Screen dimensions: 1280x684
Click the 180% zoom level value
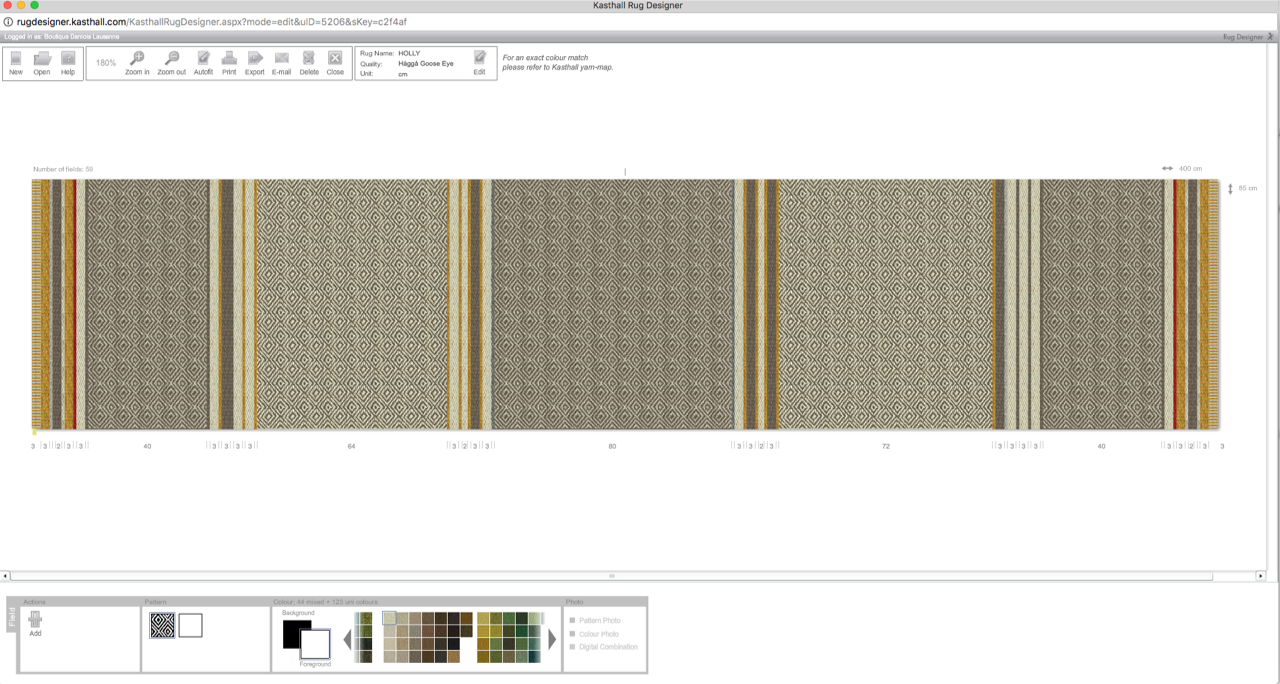coord(106,63)
